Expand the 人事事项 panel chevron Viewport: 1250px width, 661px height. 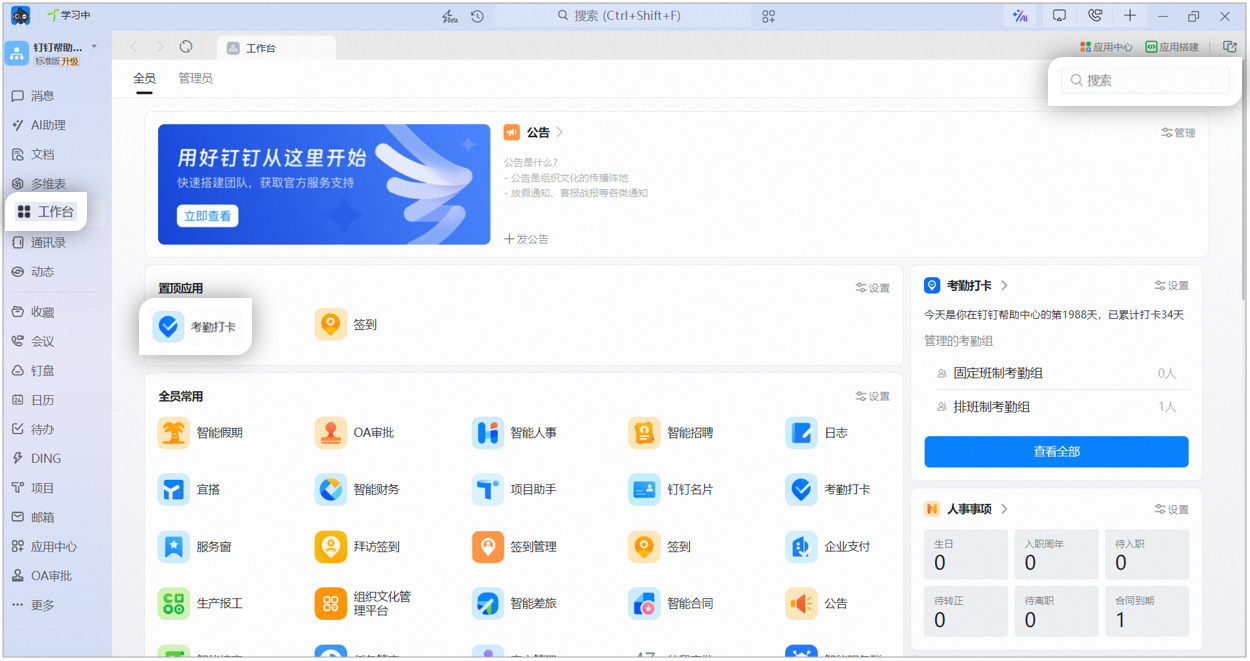tap(1005, 509)
